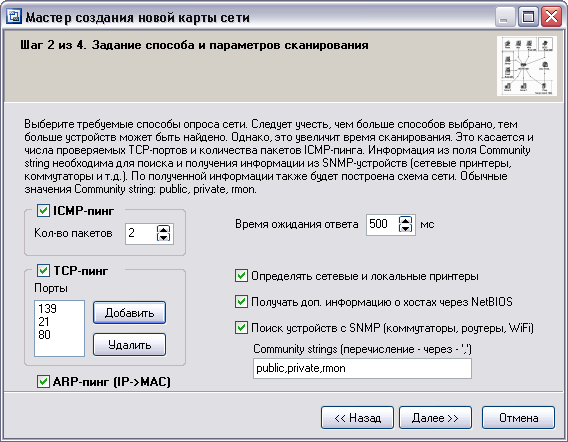
Task: Go back with << Назад button
Action: click(x=357, y=418)
